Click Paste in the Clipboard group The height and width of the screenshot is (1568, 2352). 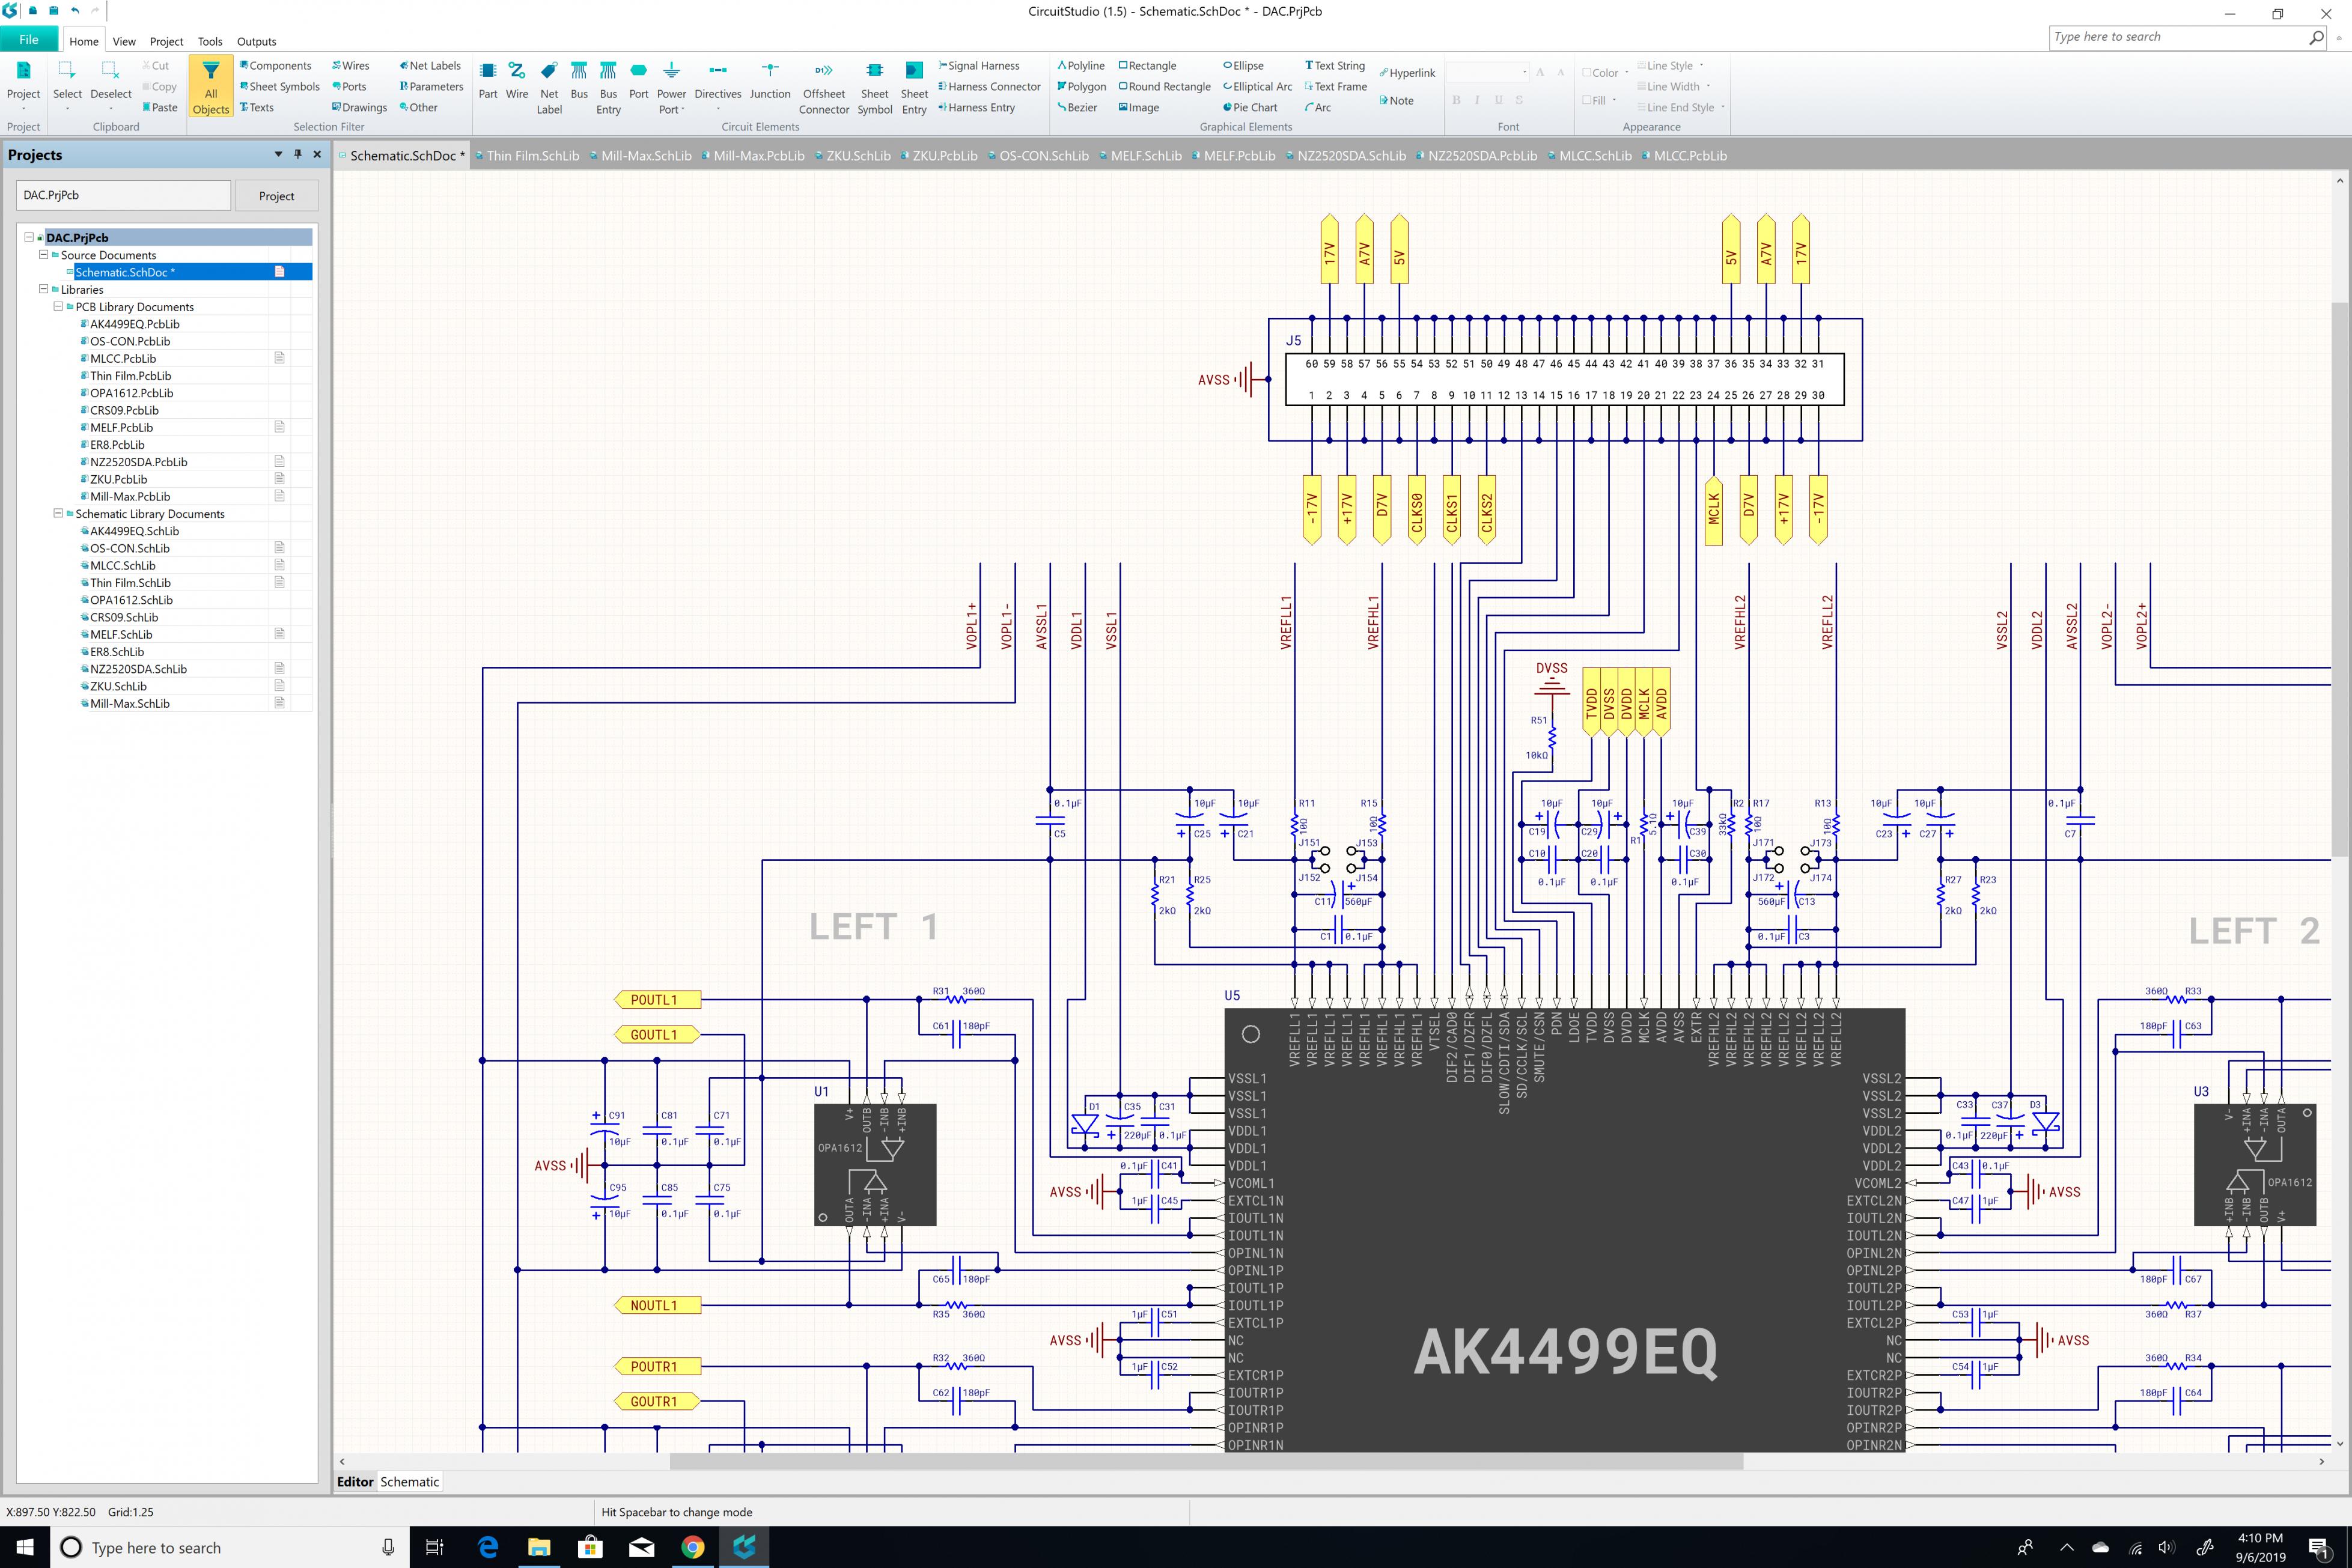160,107
